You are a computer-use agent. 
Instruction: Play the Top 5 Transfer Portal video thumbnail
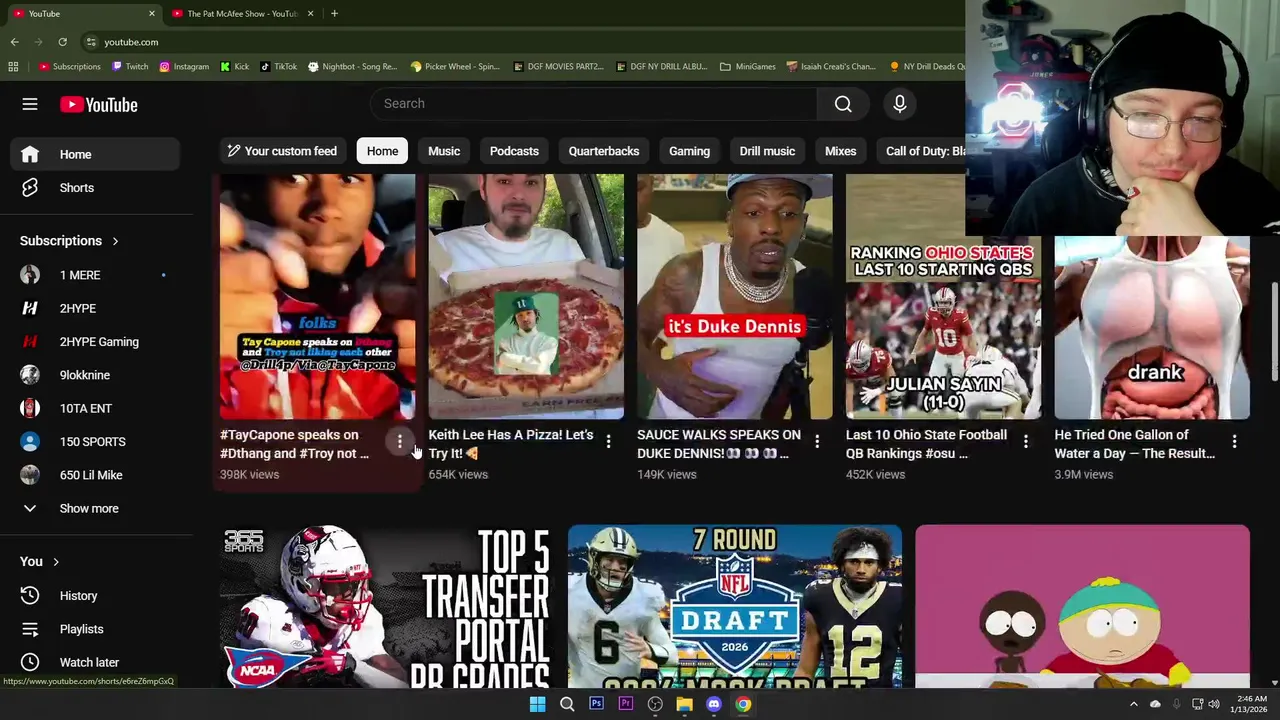[x=386, y=607]
